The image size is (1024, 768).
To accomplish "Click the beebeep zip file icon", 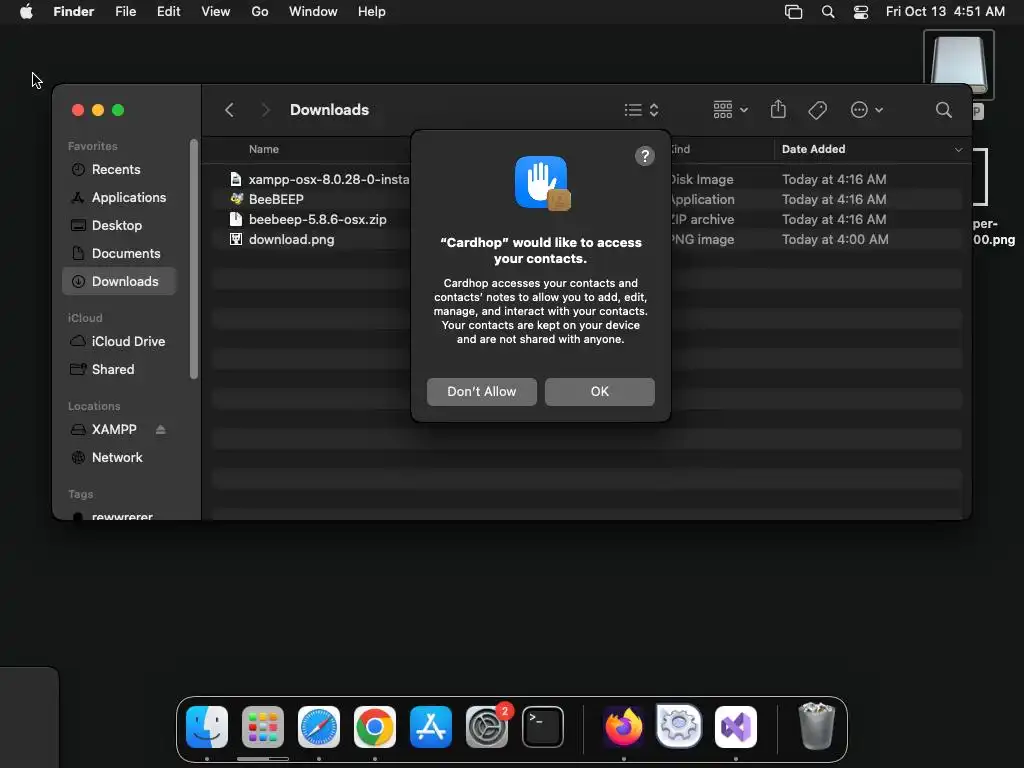I will [x=236, y=219].
